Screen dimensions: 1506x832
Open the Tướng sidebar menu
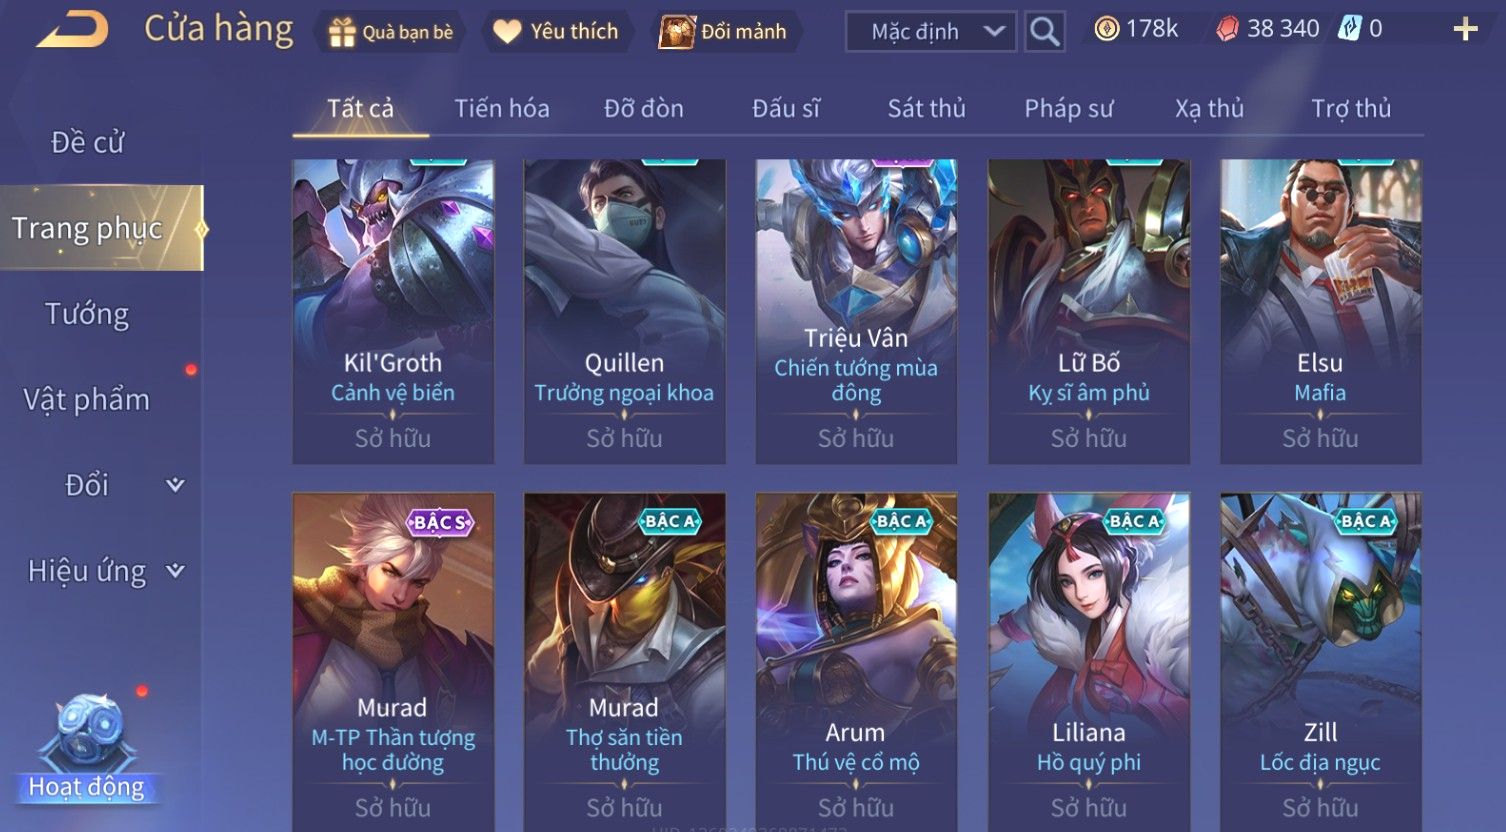click(87, 314)
